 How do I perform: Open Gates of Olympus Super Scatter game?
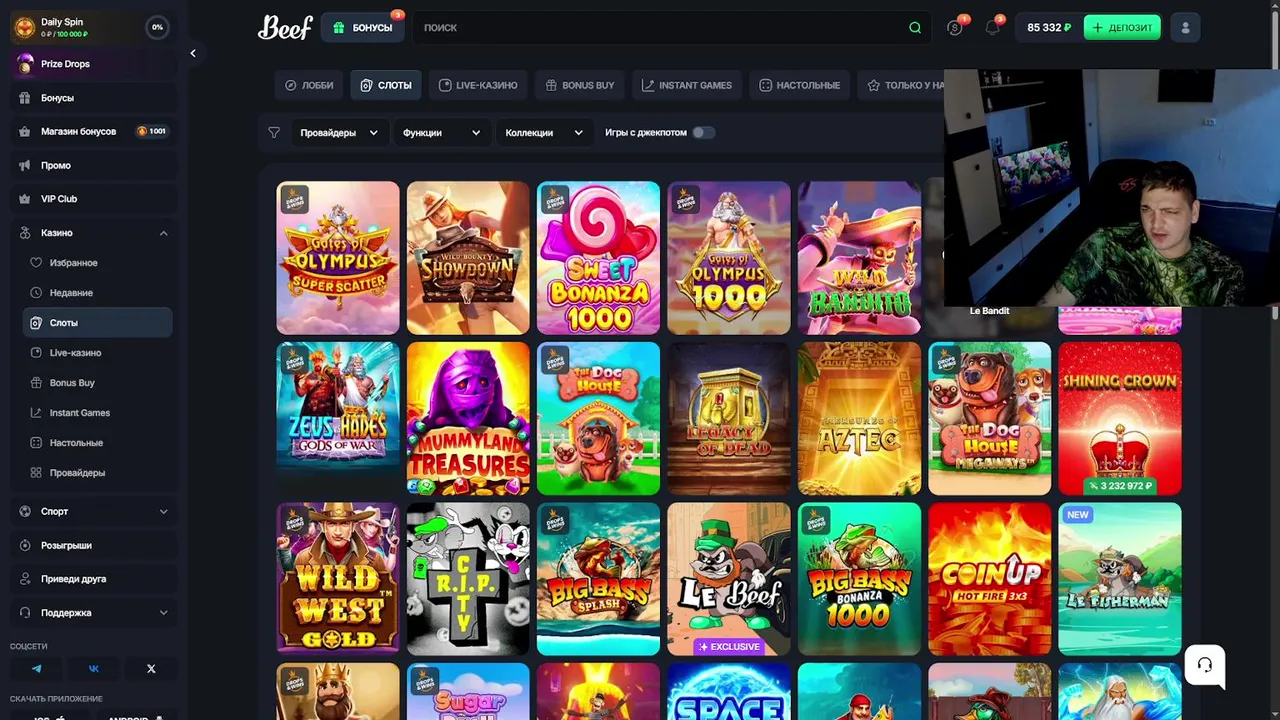[338, 258]
